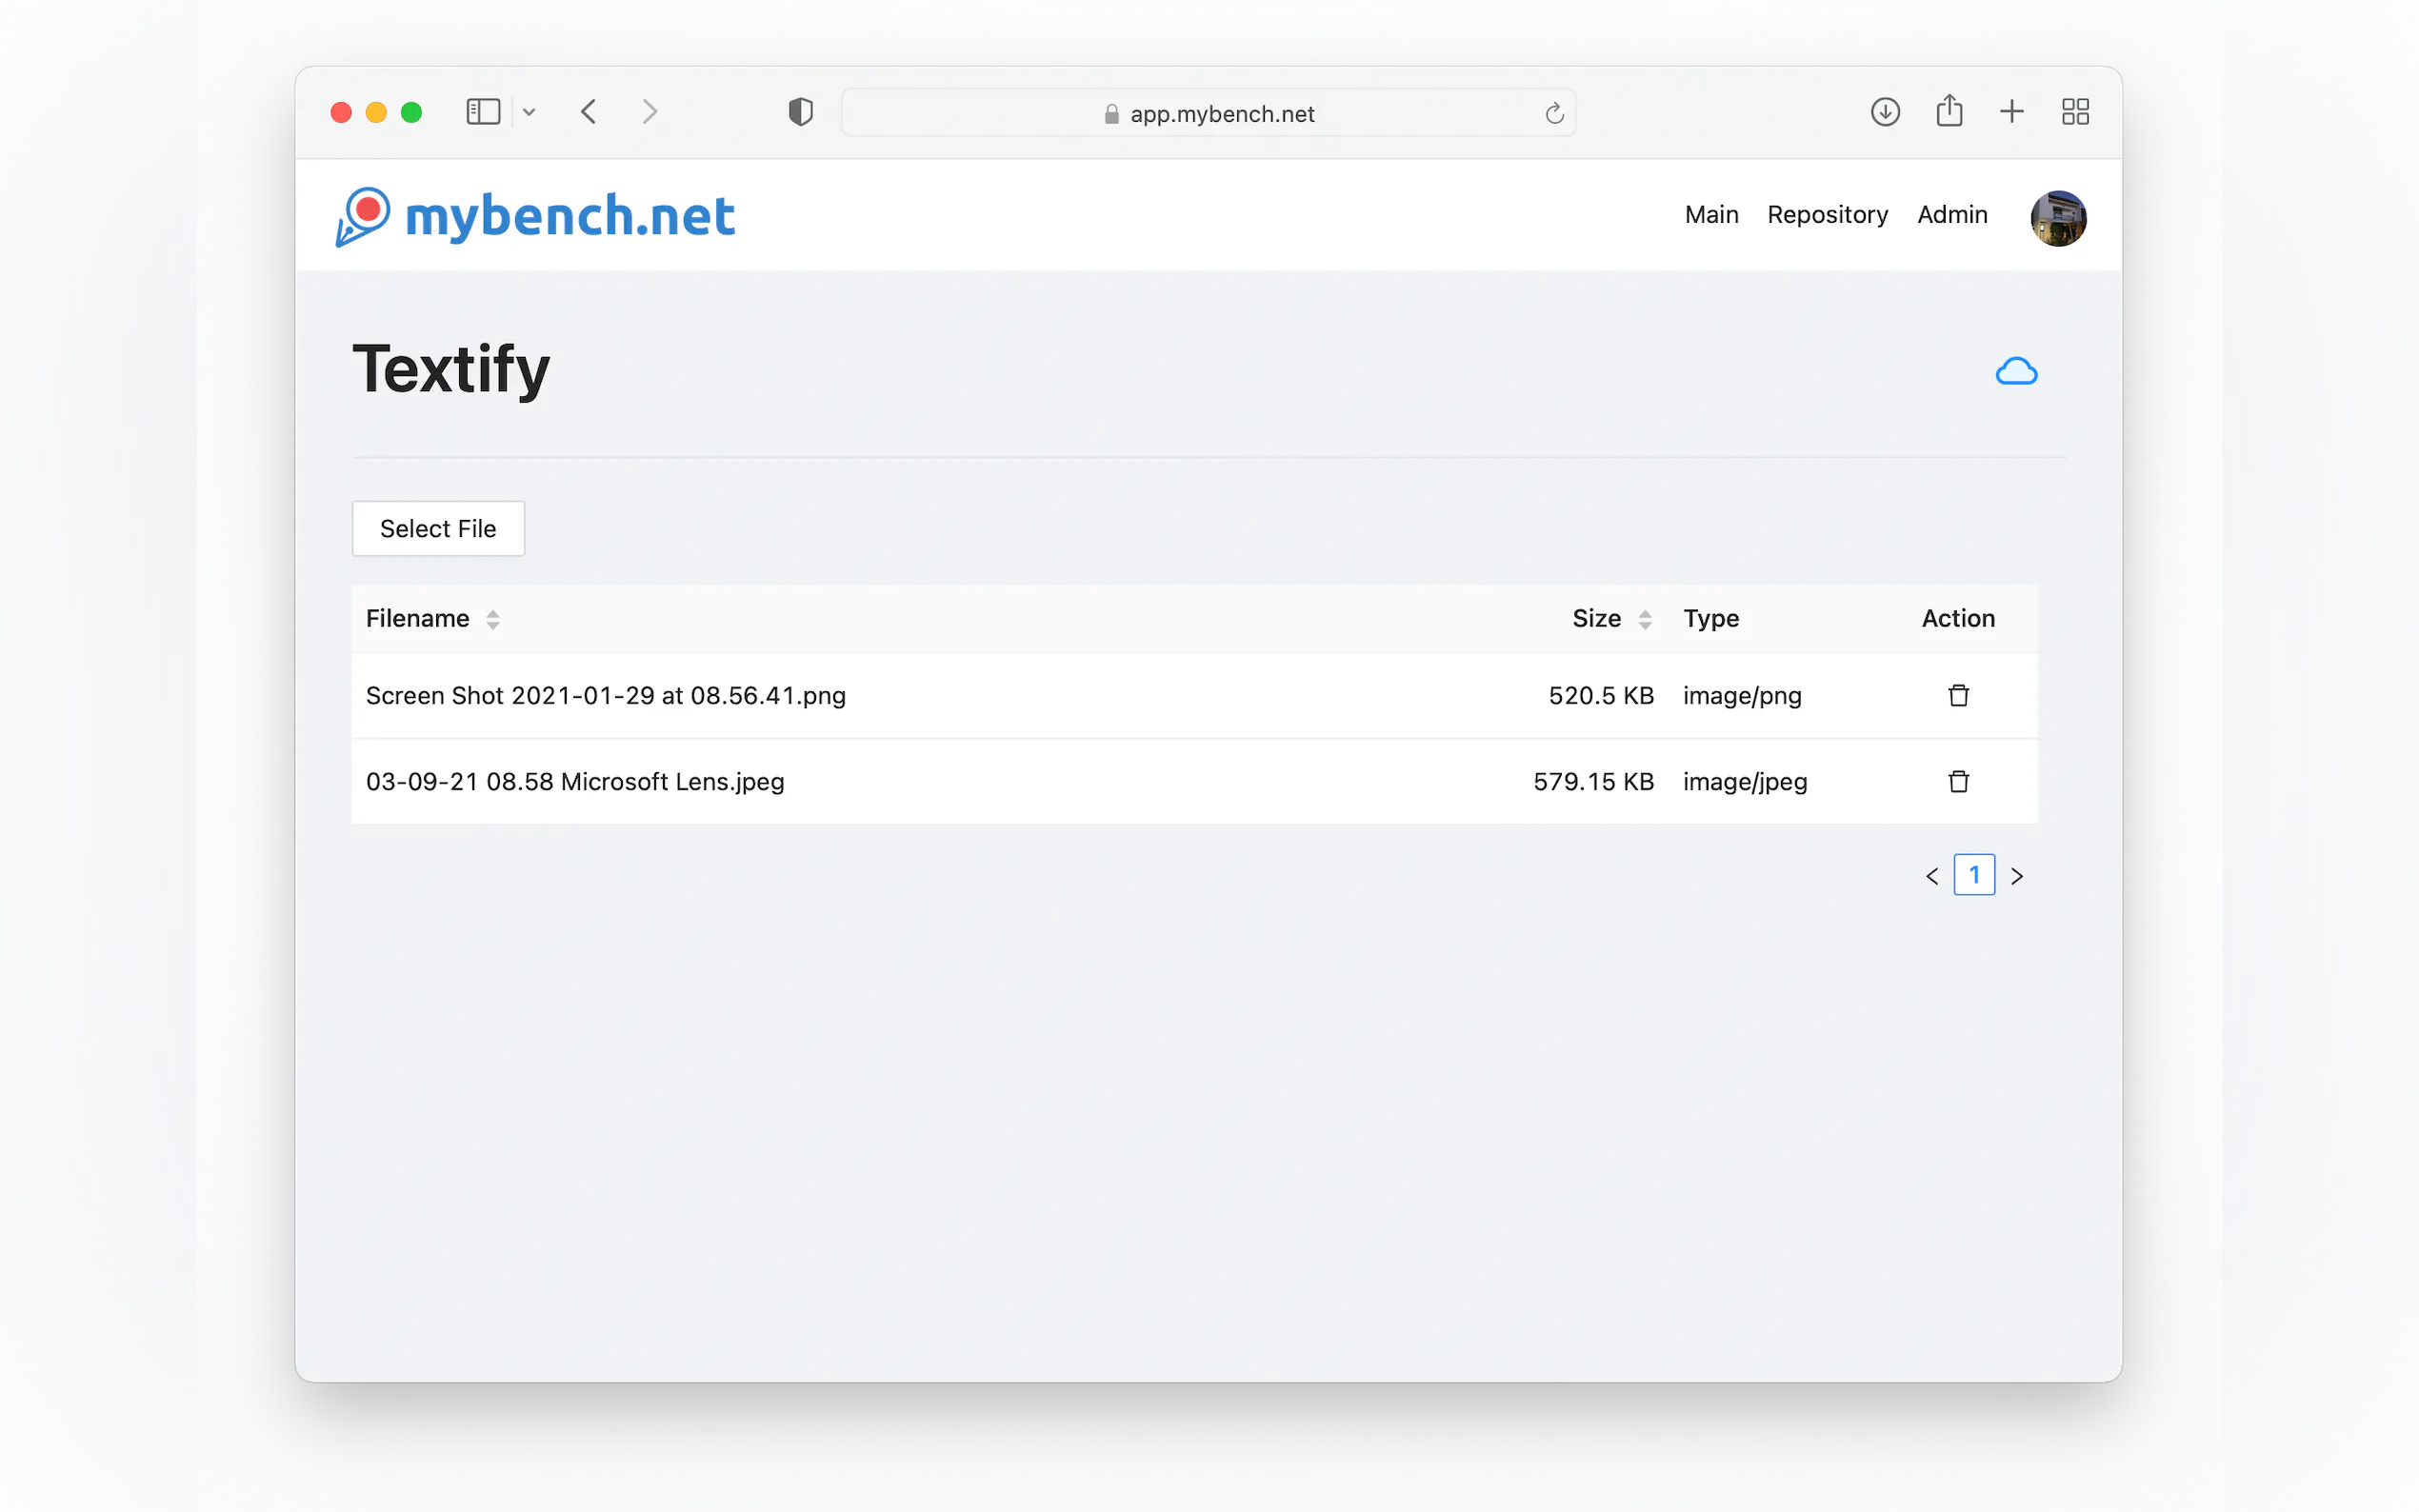This screenshot has height=1512, width=2419.
Task: Click the privacy shield icon
Action: point(800,112)
